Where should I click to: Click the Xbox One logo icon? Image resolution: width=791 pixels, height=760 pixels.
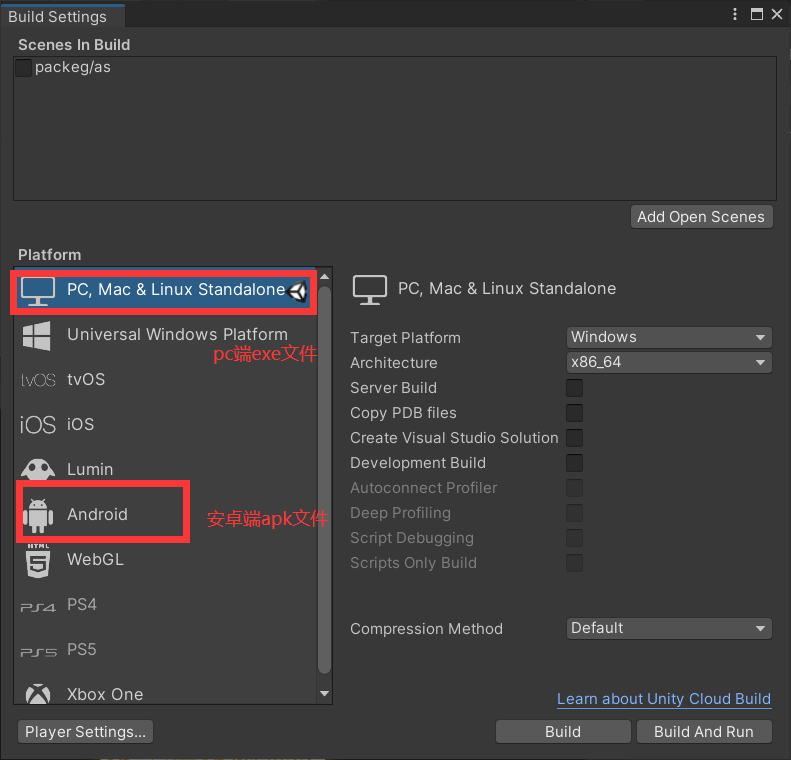[x=38, y=694]
